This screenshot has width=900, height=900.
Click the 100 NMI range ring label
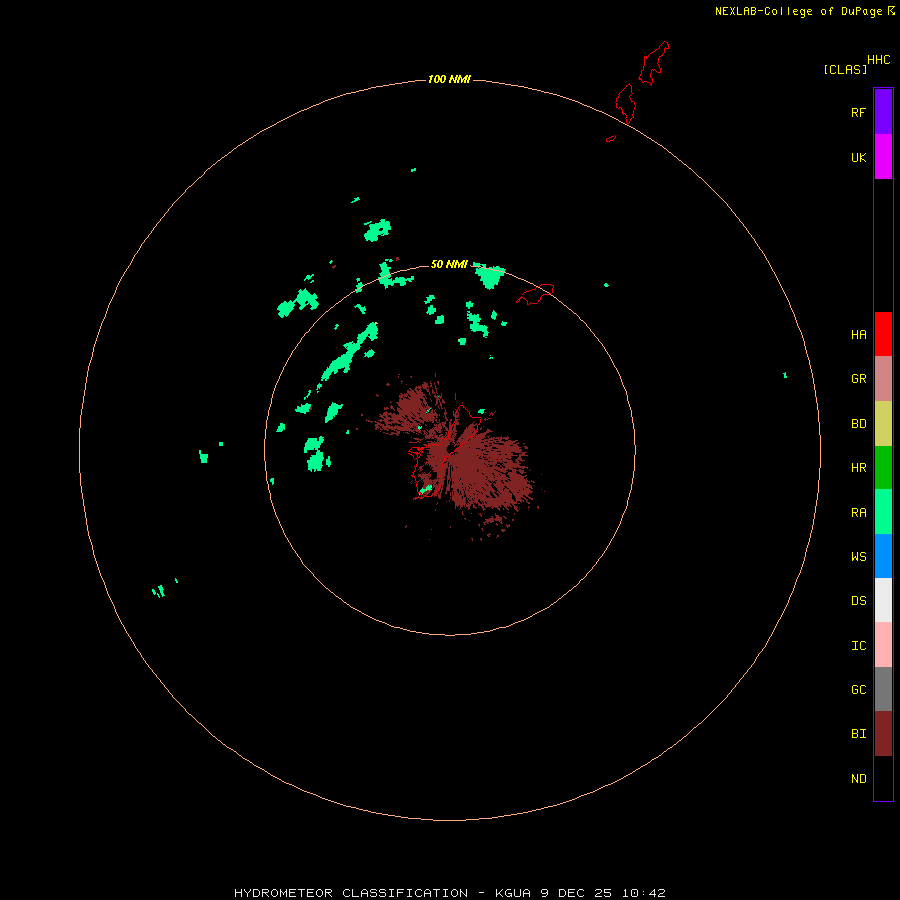(449, 79)
